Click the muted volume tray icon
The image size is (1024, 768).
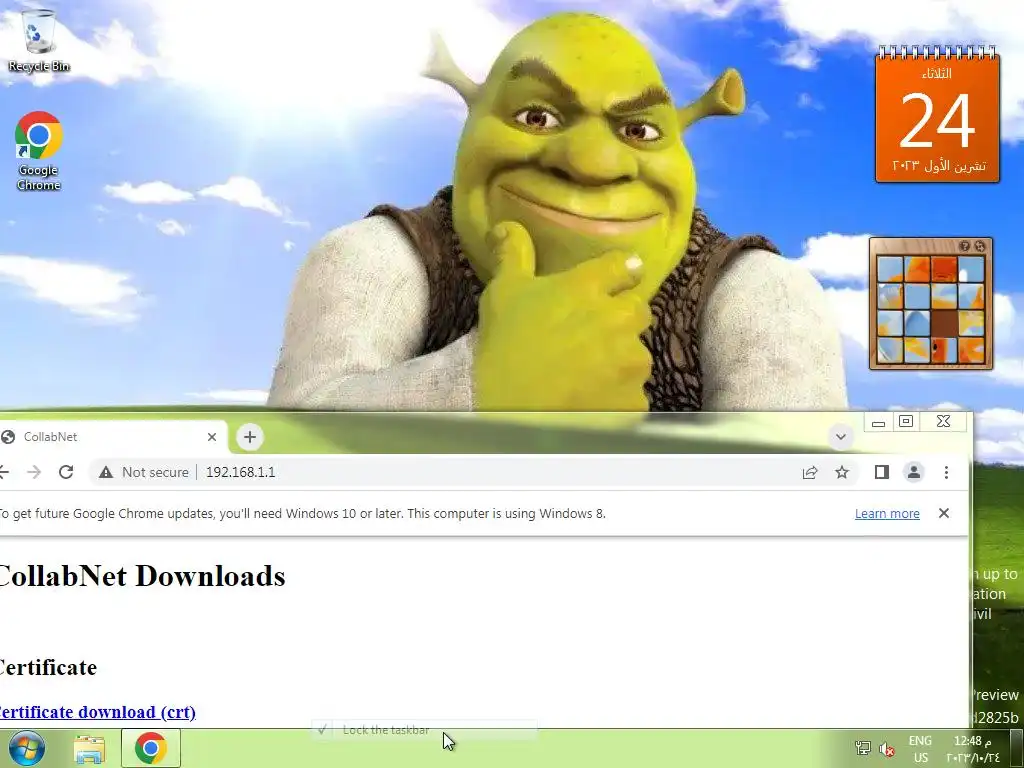coord(886,748)
